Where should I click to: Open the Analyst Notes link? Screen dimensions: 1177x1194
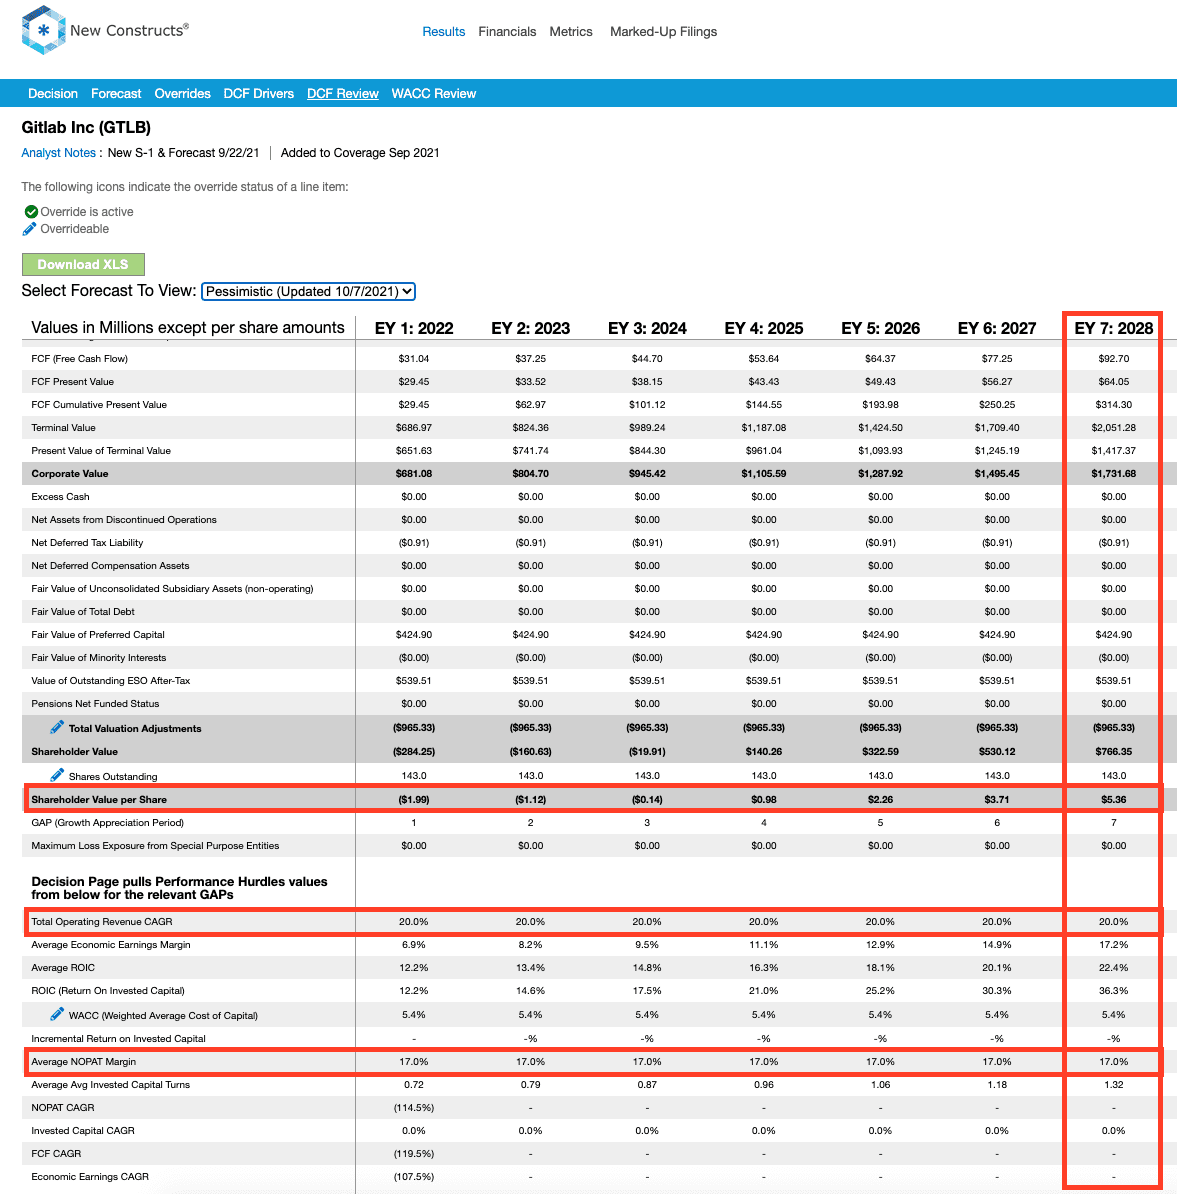tap(59, 152)
